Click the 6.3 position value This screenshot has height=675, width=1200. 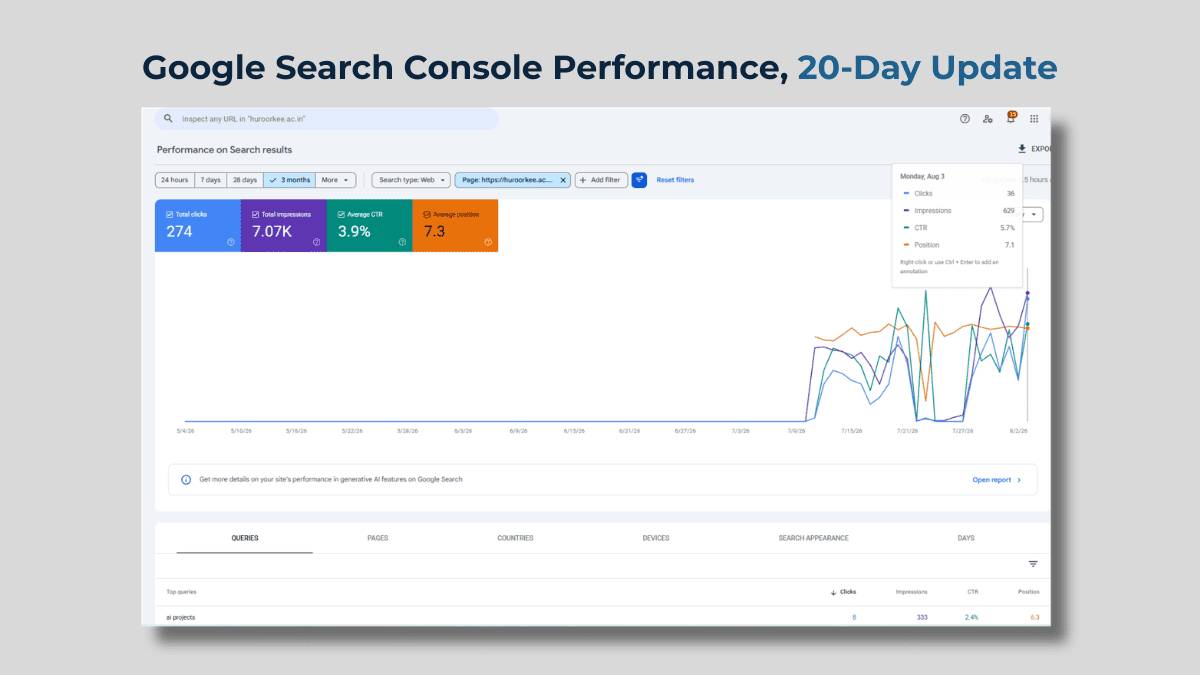point(1034,617)
